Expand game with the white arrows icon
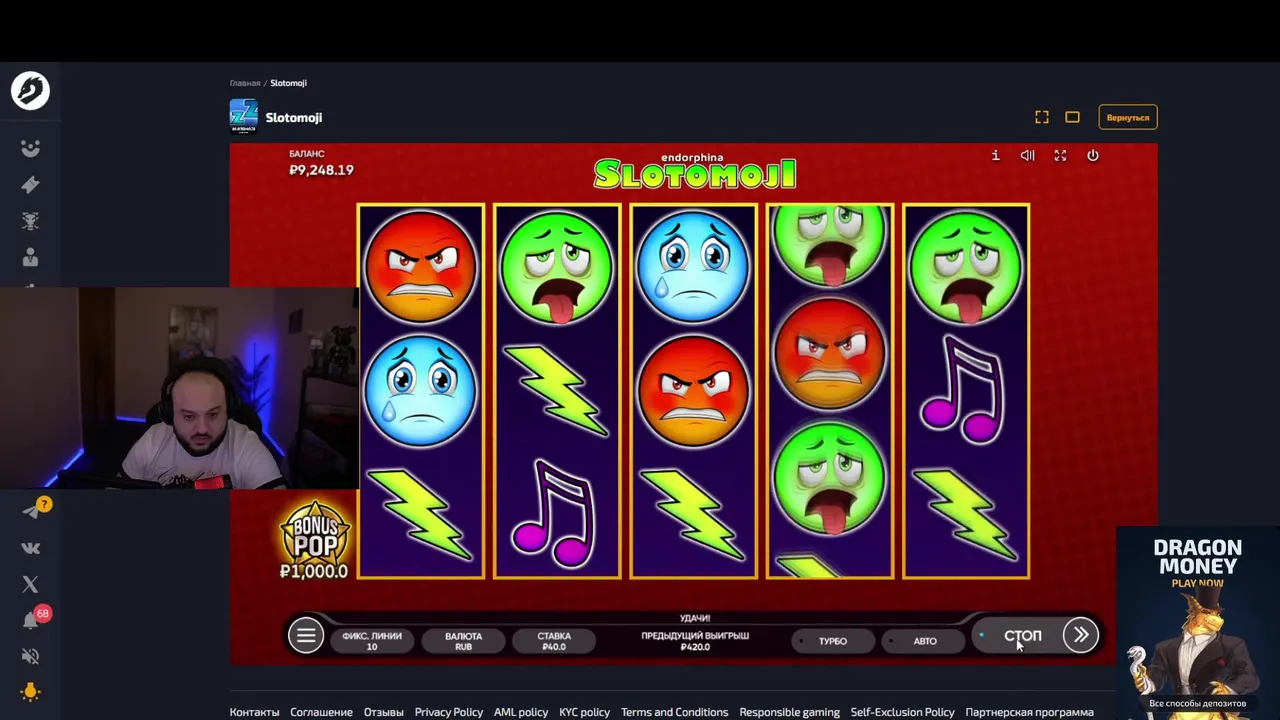This screenshot has height=720, width=1280. pos(1060,155)
